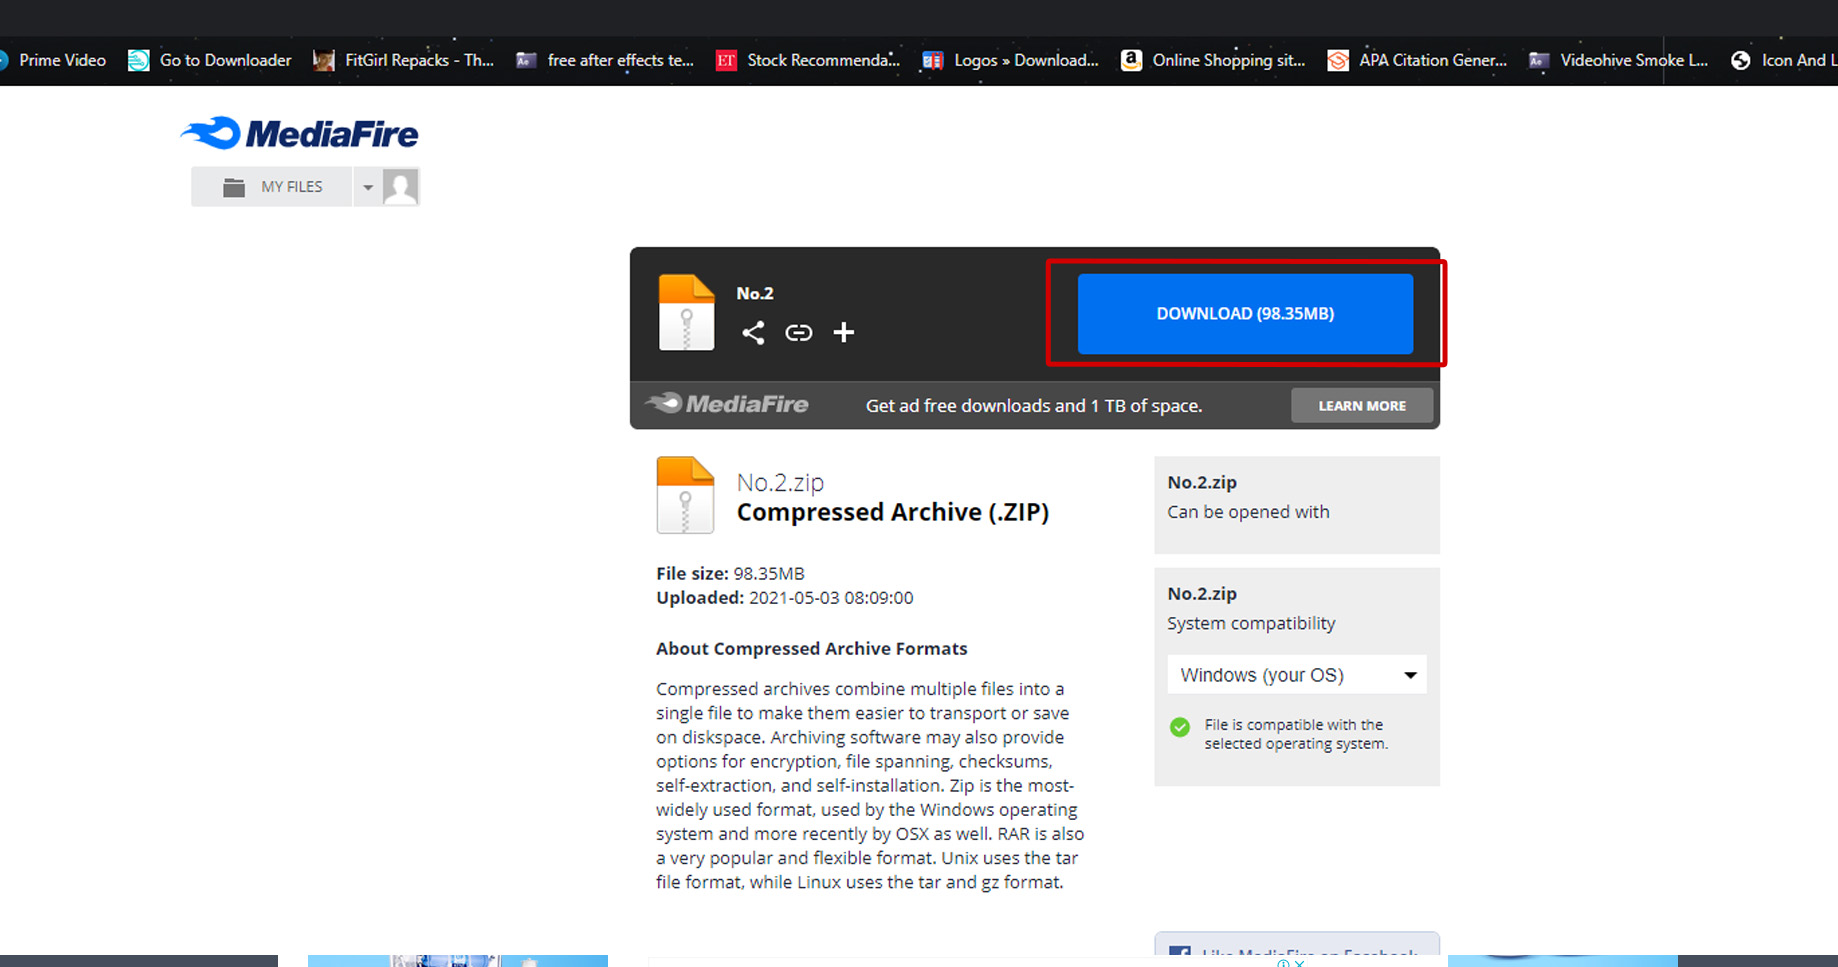Click the grey MediaFire logo in promo bar

[727, 404]
